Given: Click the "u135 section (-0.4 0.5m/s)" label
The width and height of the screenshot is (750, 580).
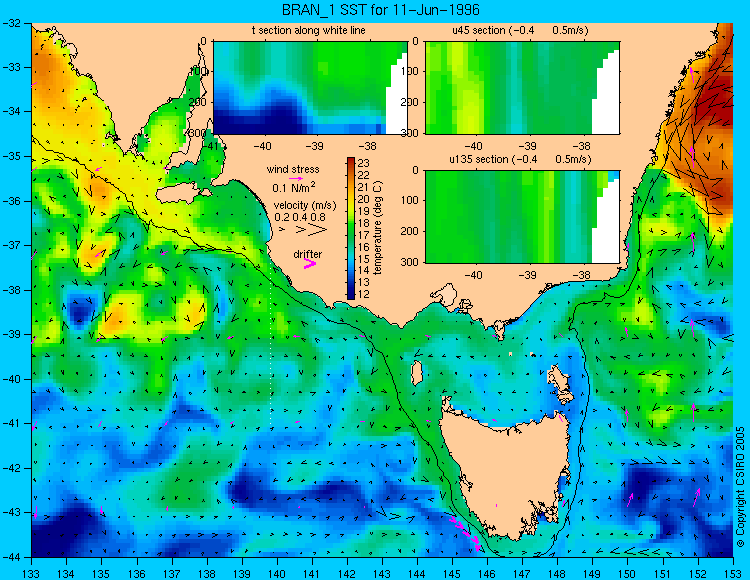Looking at the screenshot, I should click(x=520, y=159).
